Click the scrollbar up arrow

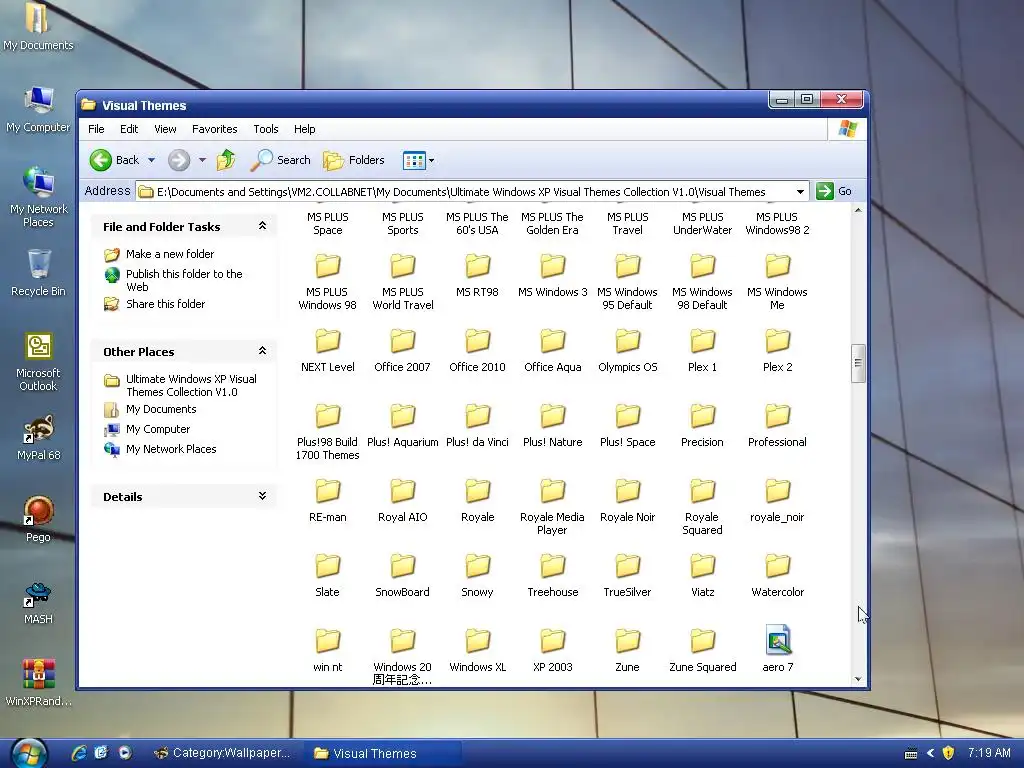coord(858,210)
